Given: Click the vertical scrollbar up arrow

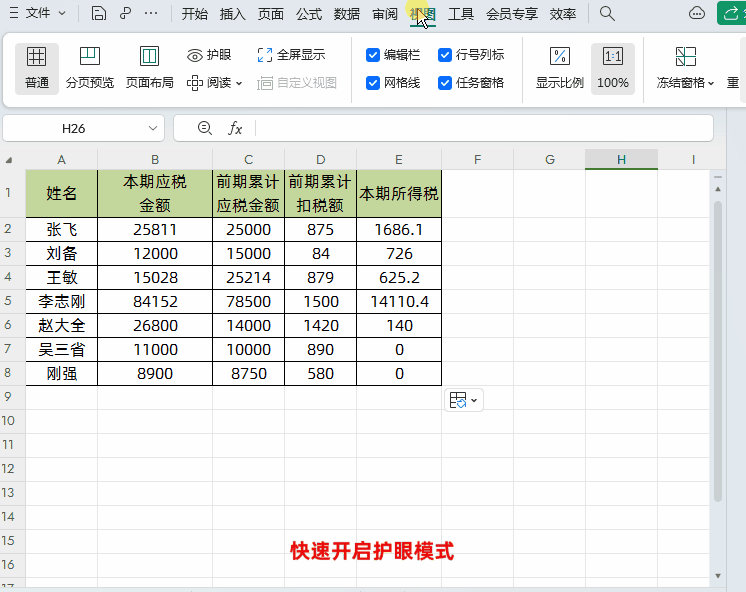Looking at the screenshot, I should click(718, 189).
